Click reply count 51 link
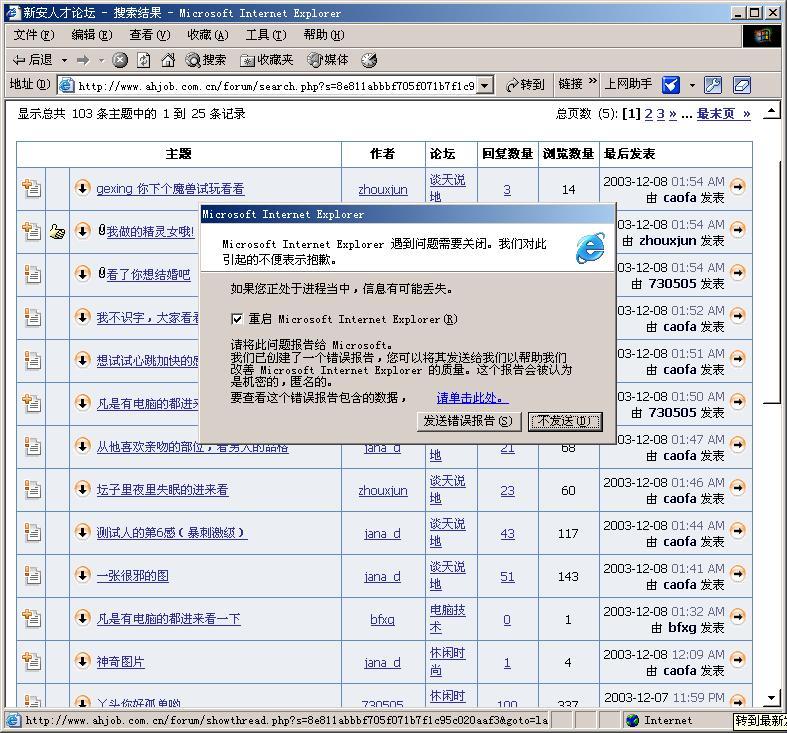This screenshot has height=733, width=787. 507,577
